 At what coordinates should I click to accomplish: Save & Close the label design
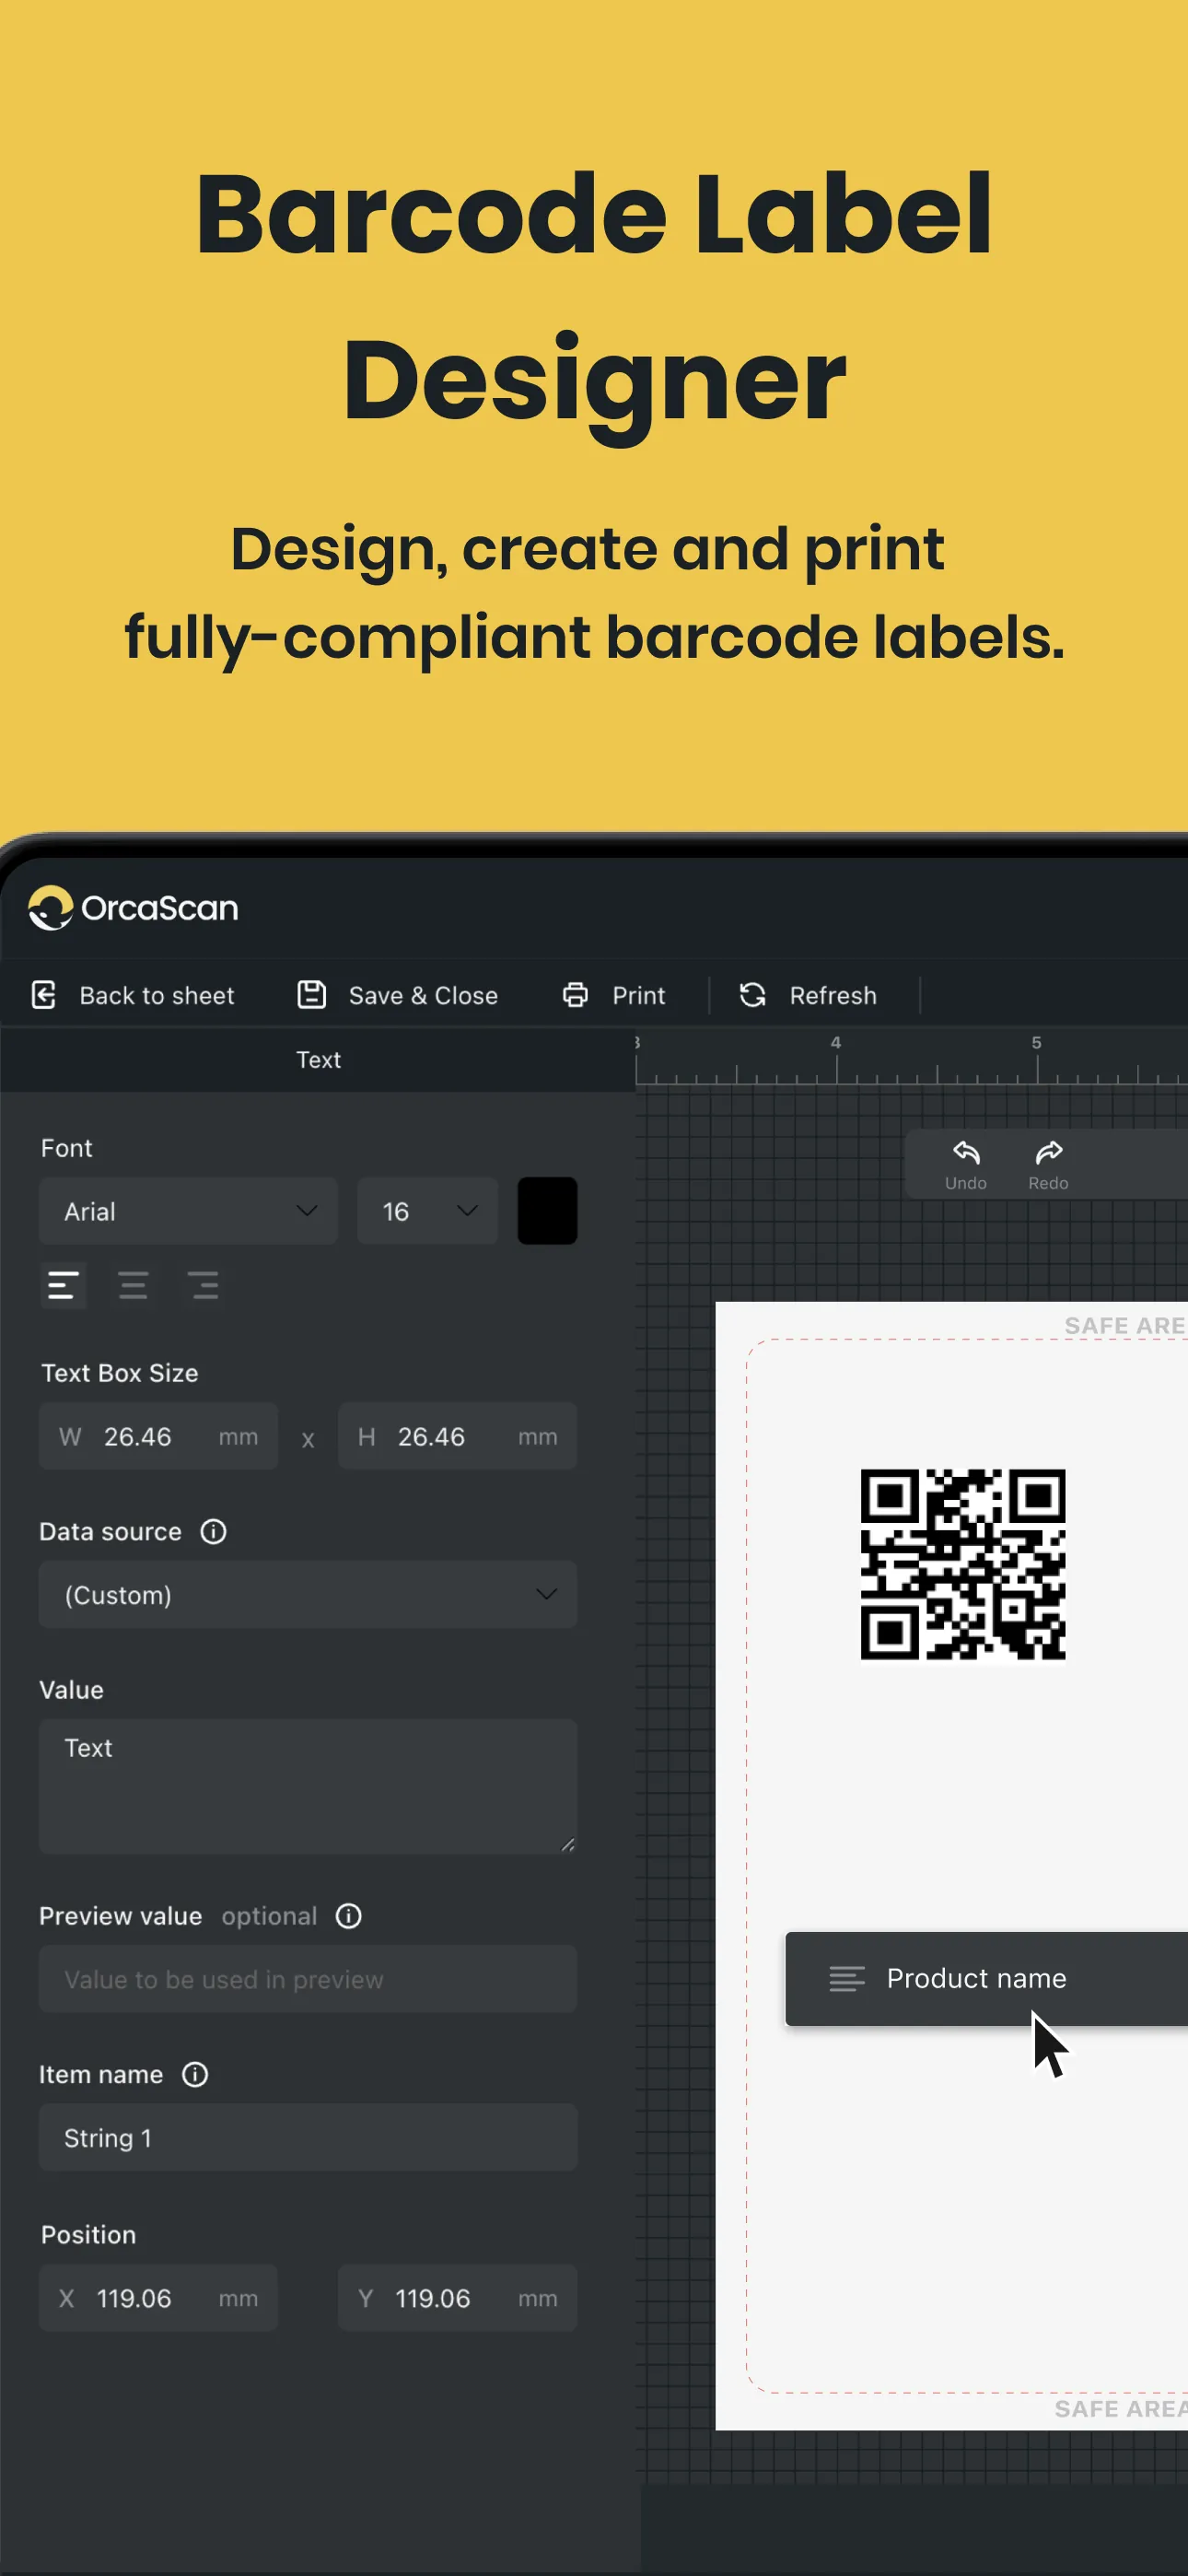coord(423,996)
